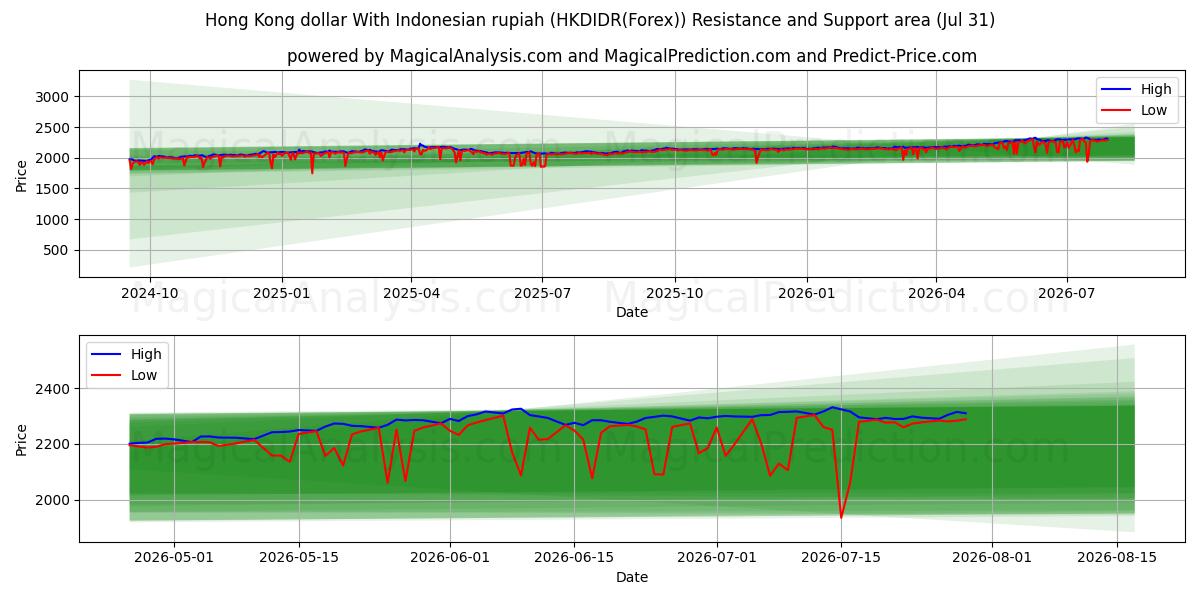Click the 2026-05-15 date tick label
1200x600 pixels.
coord(300,558)
